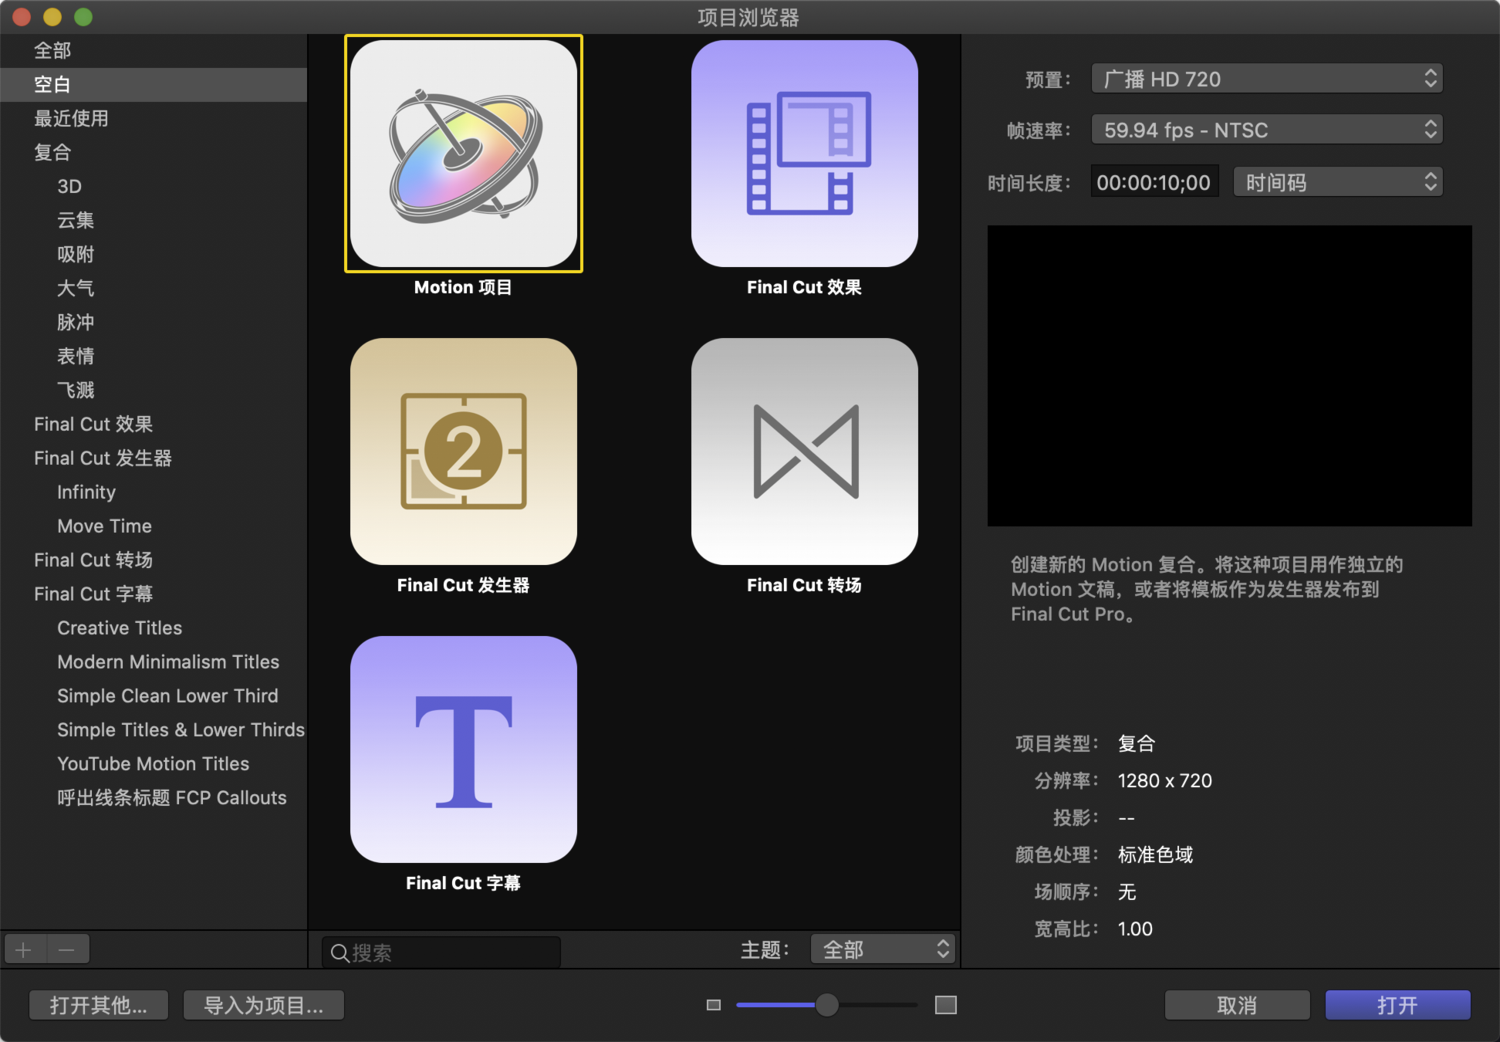Click the 项目类型 value 复合
The height and width of the screenshot is (1042, 1500).
(1137, 744)
